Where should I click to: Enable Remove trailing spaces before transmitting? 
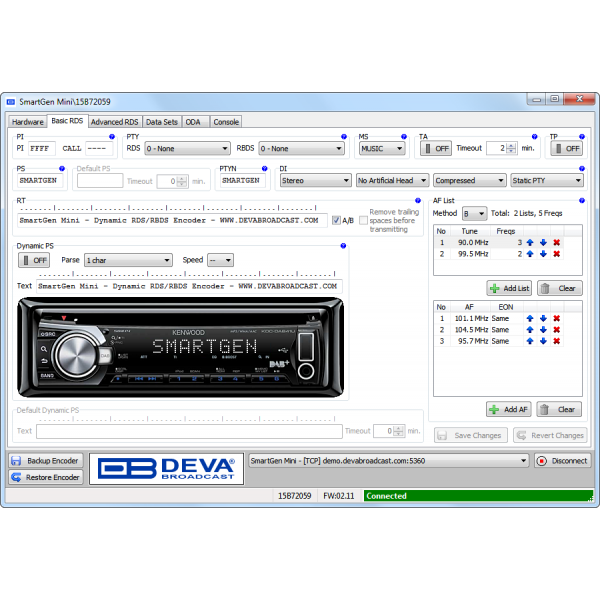363,220
